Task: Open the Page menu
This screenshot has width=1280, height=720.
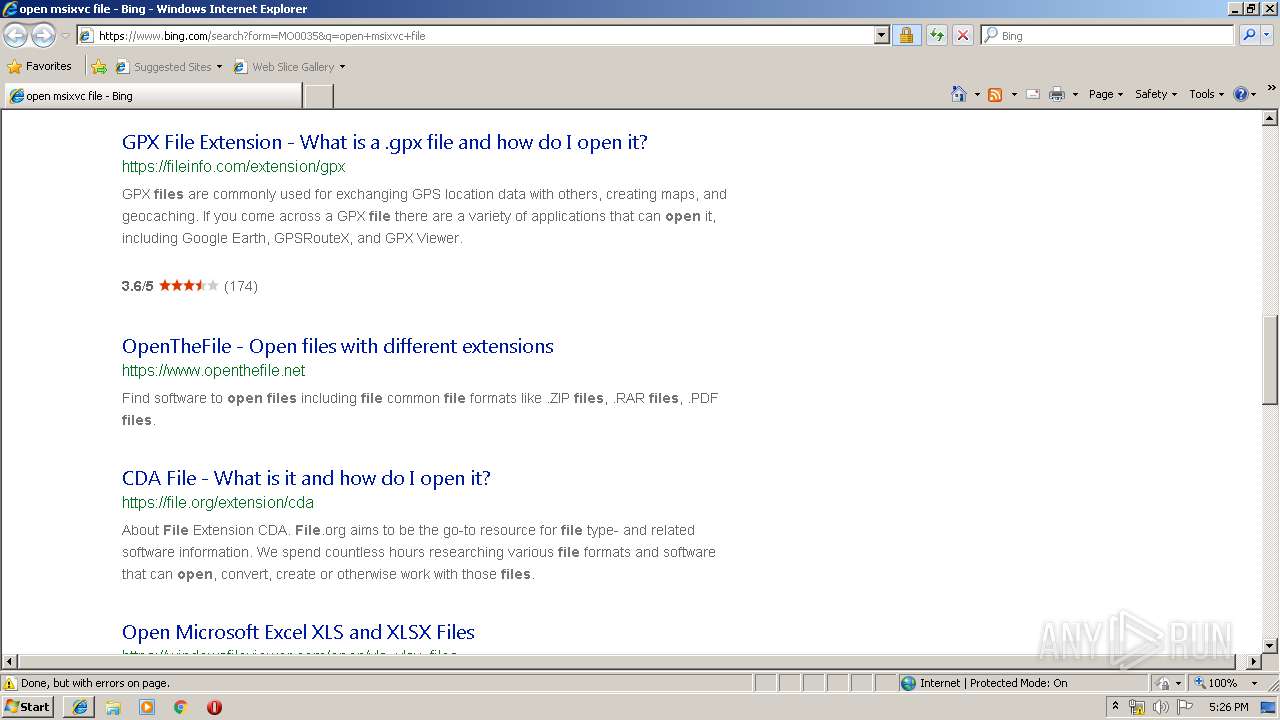Action: (x=1105, y=94)
